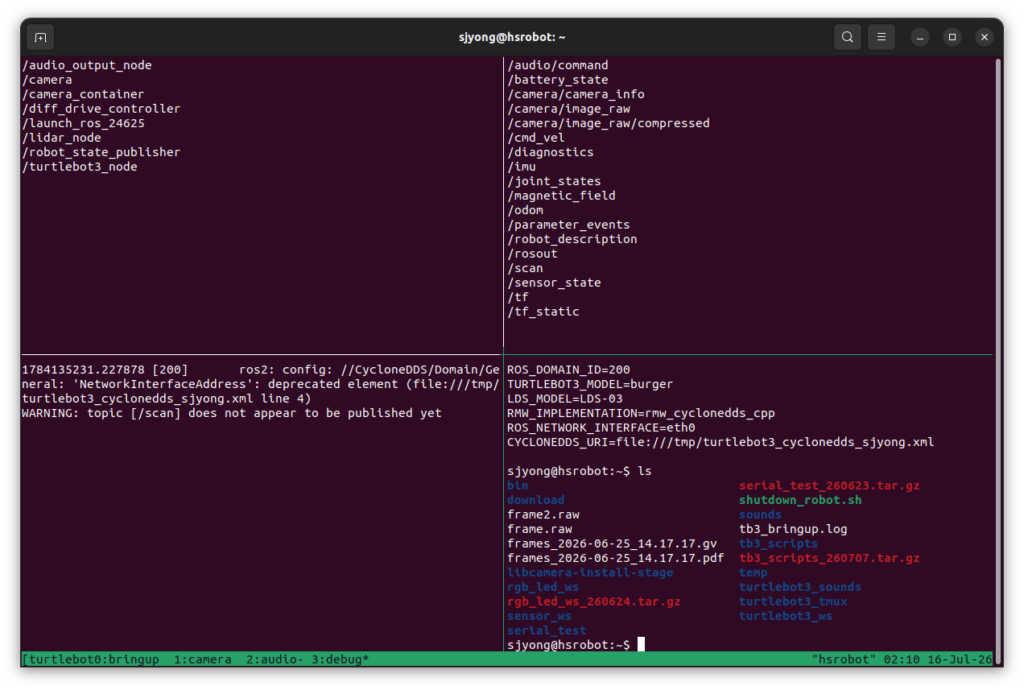Screen dimensions: 1024x690
Task: Click the /camera/image_raw/compressed topic
Action: click(x=609, y=123)
